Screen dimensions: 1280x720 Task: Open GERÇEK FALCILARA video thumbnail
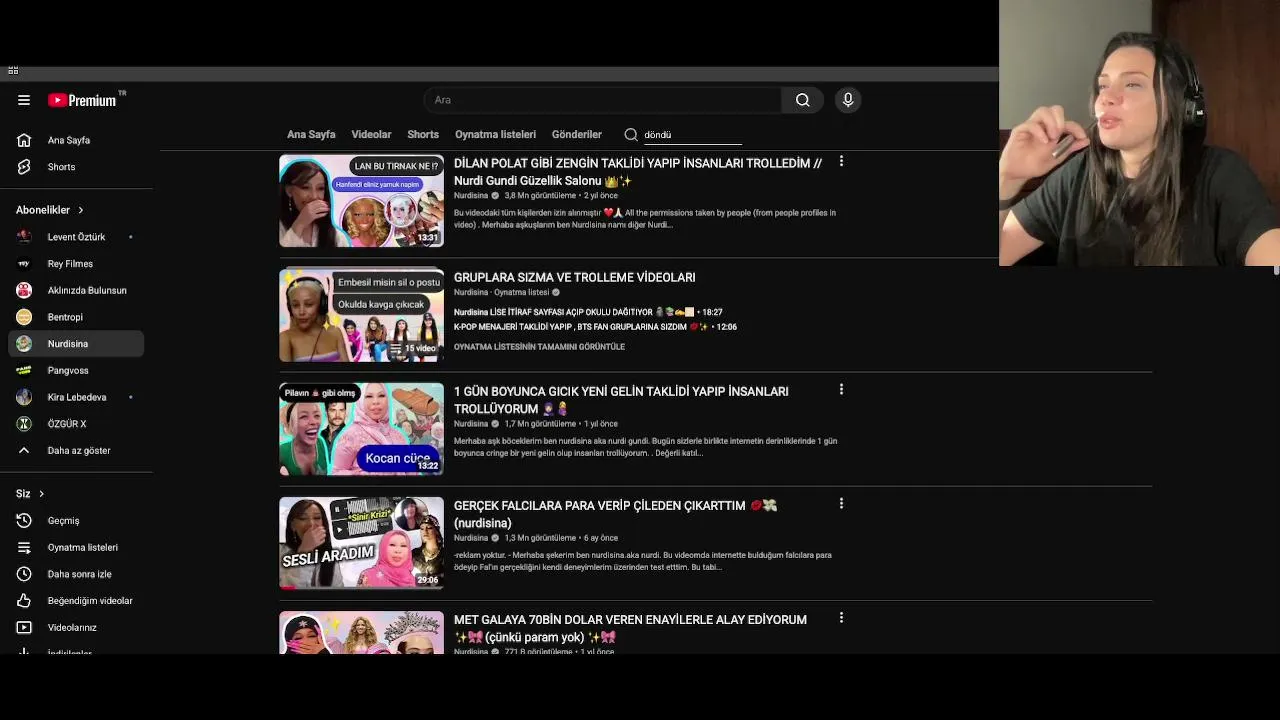361,543
